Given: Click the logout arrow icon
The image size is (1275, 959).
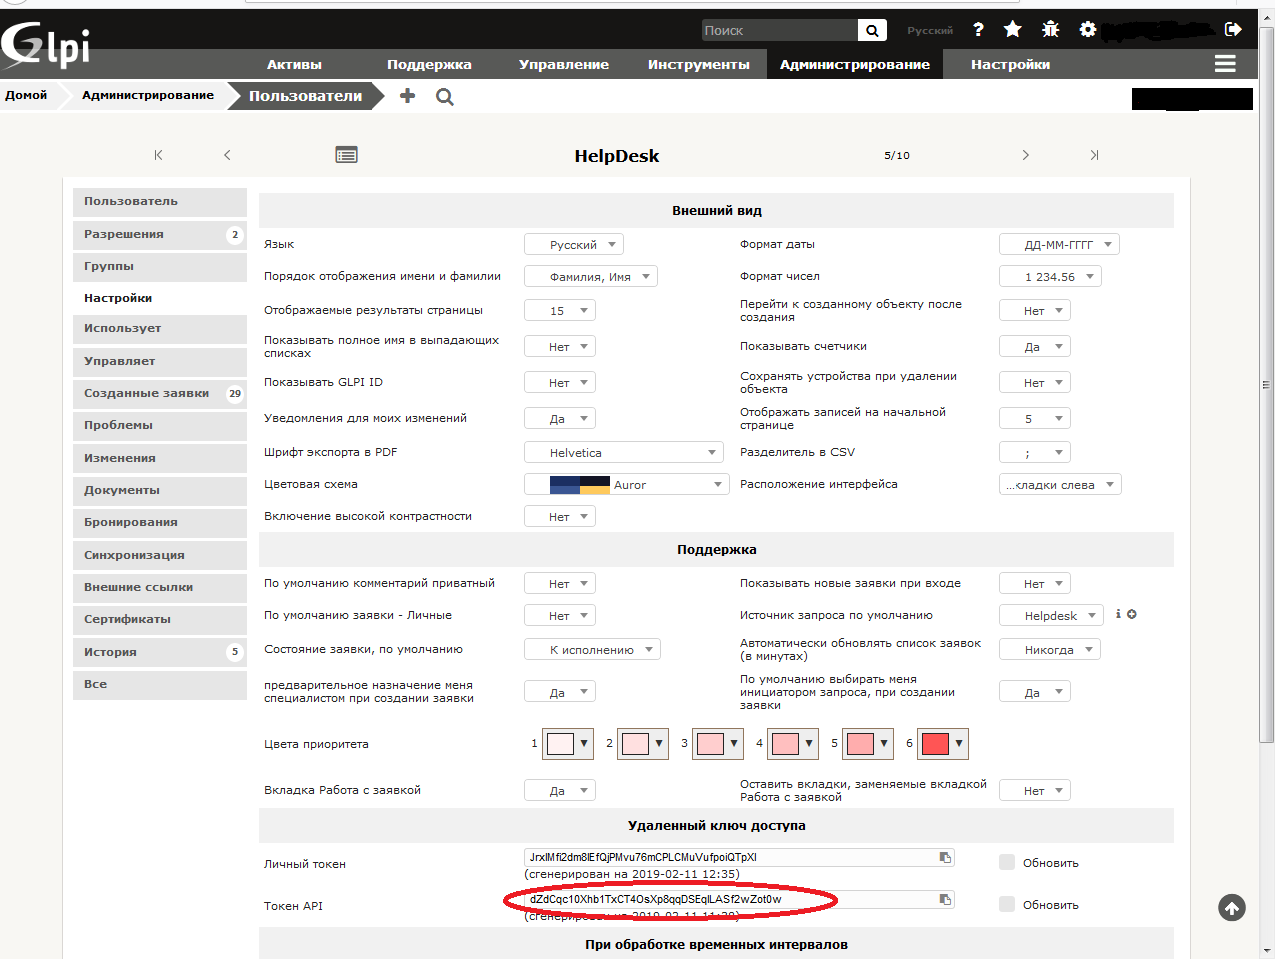Looking at the screenshot, I should 1234,30.
